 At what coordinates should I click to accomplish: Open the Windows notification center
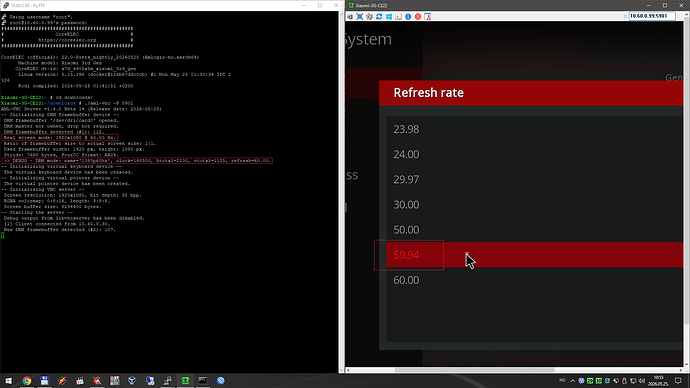tap(678, 381)
